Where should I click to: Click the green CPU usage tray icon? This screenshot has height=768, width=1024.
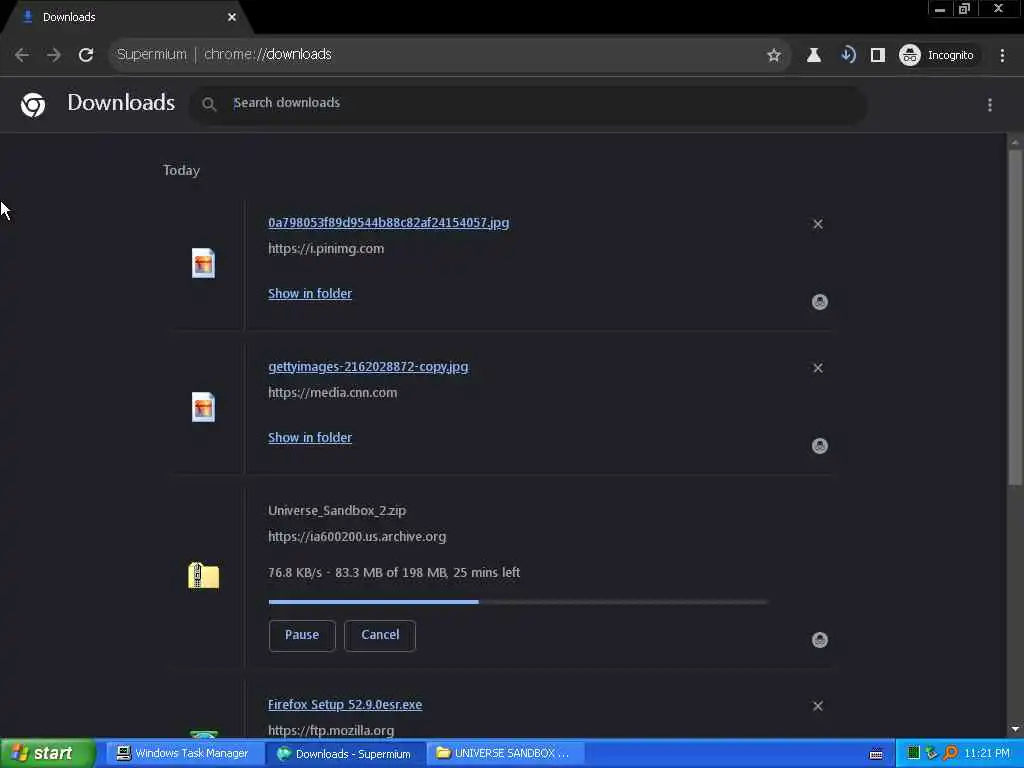(x=914, y=754)
